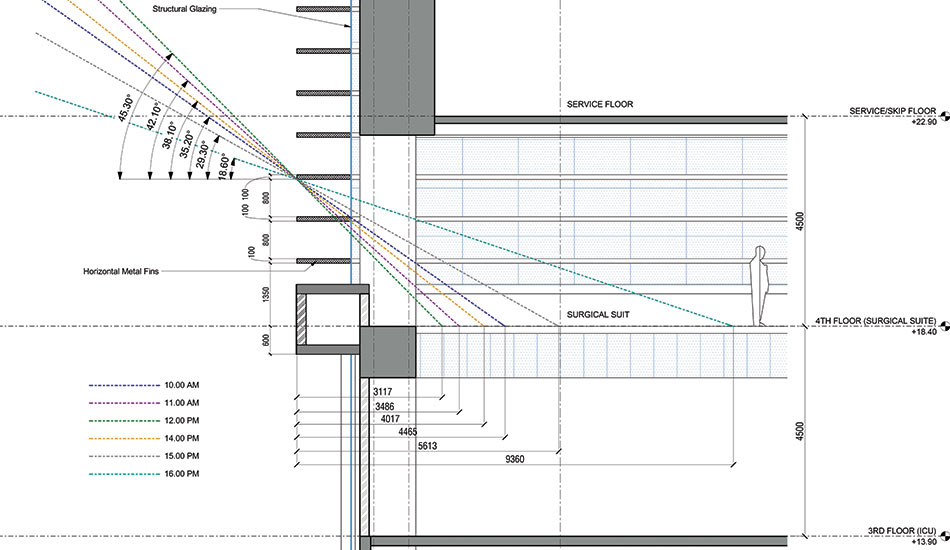Screen dimensions: 950x550
Task: Click the Horizontal Metal Fins annotation label
Action: (127, 271)
